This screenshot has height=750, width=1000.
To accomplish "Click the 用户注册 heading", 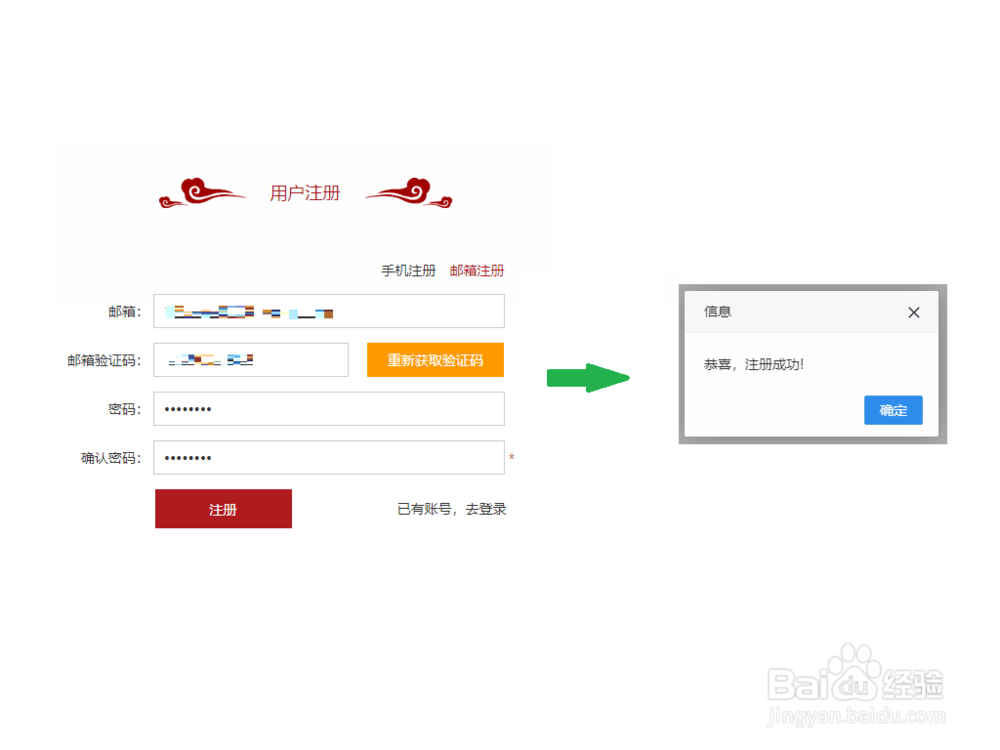I will click(x=305, y=193).
